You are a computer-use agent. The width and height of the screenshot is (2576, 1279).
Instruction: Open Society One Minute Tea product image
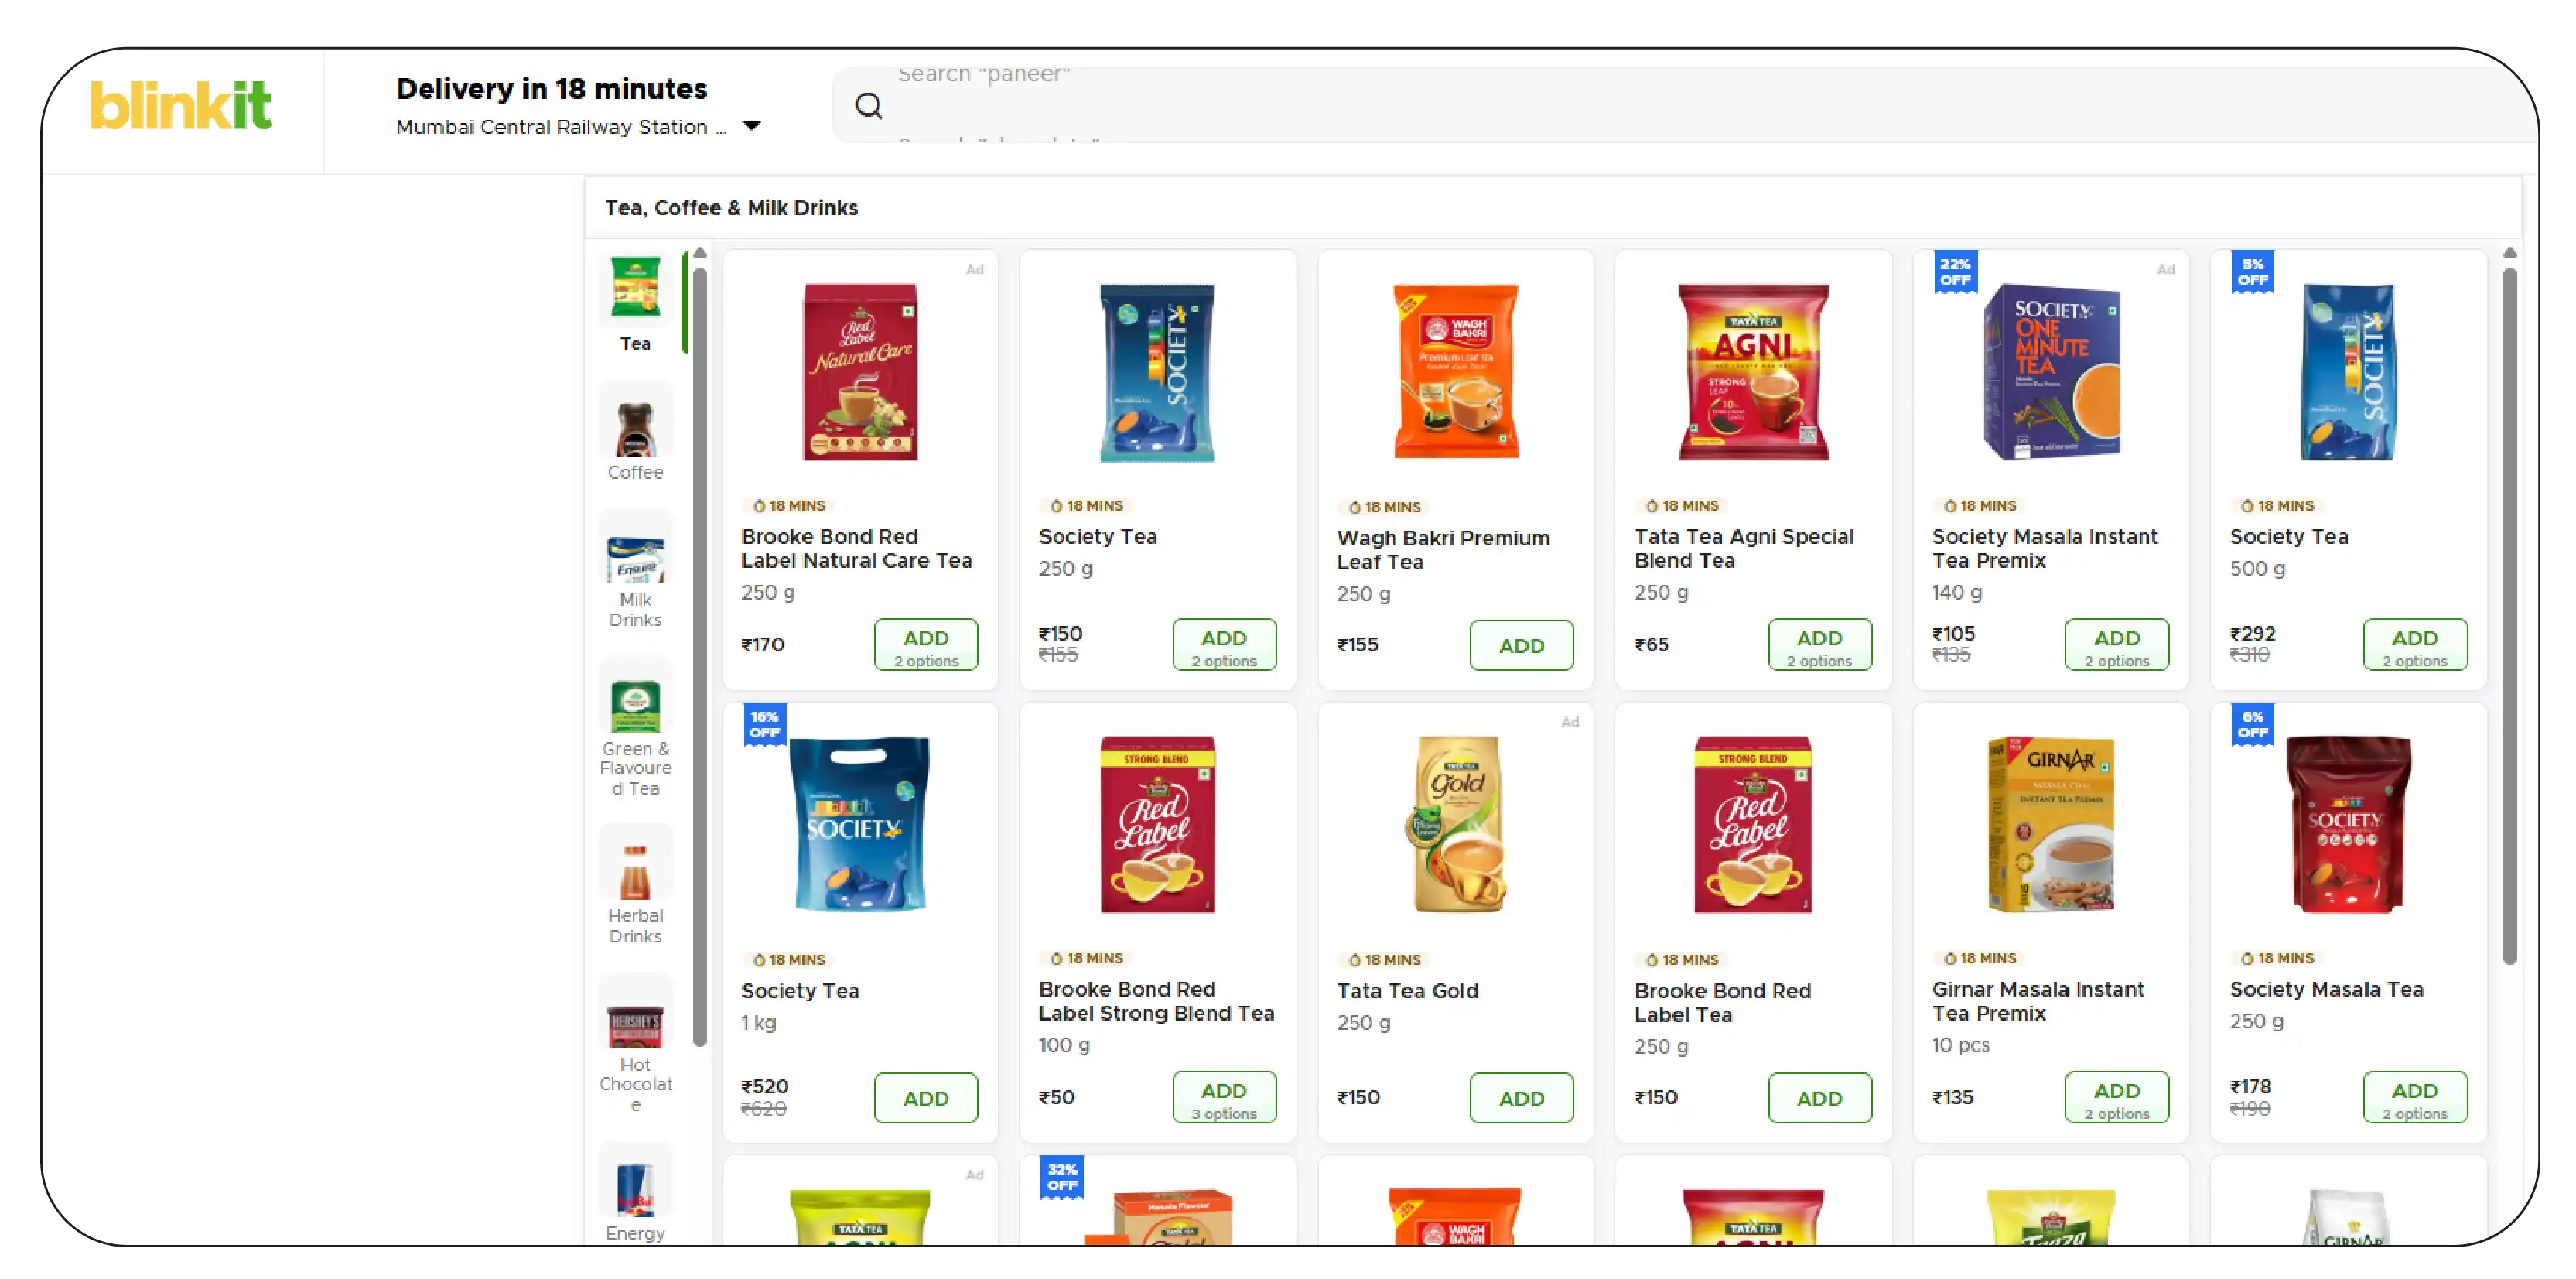click(2051, 372)
